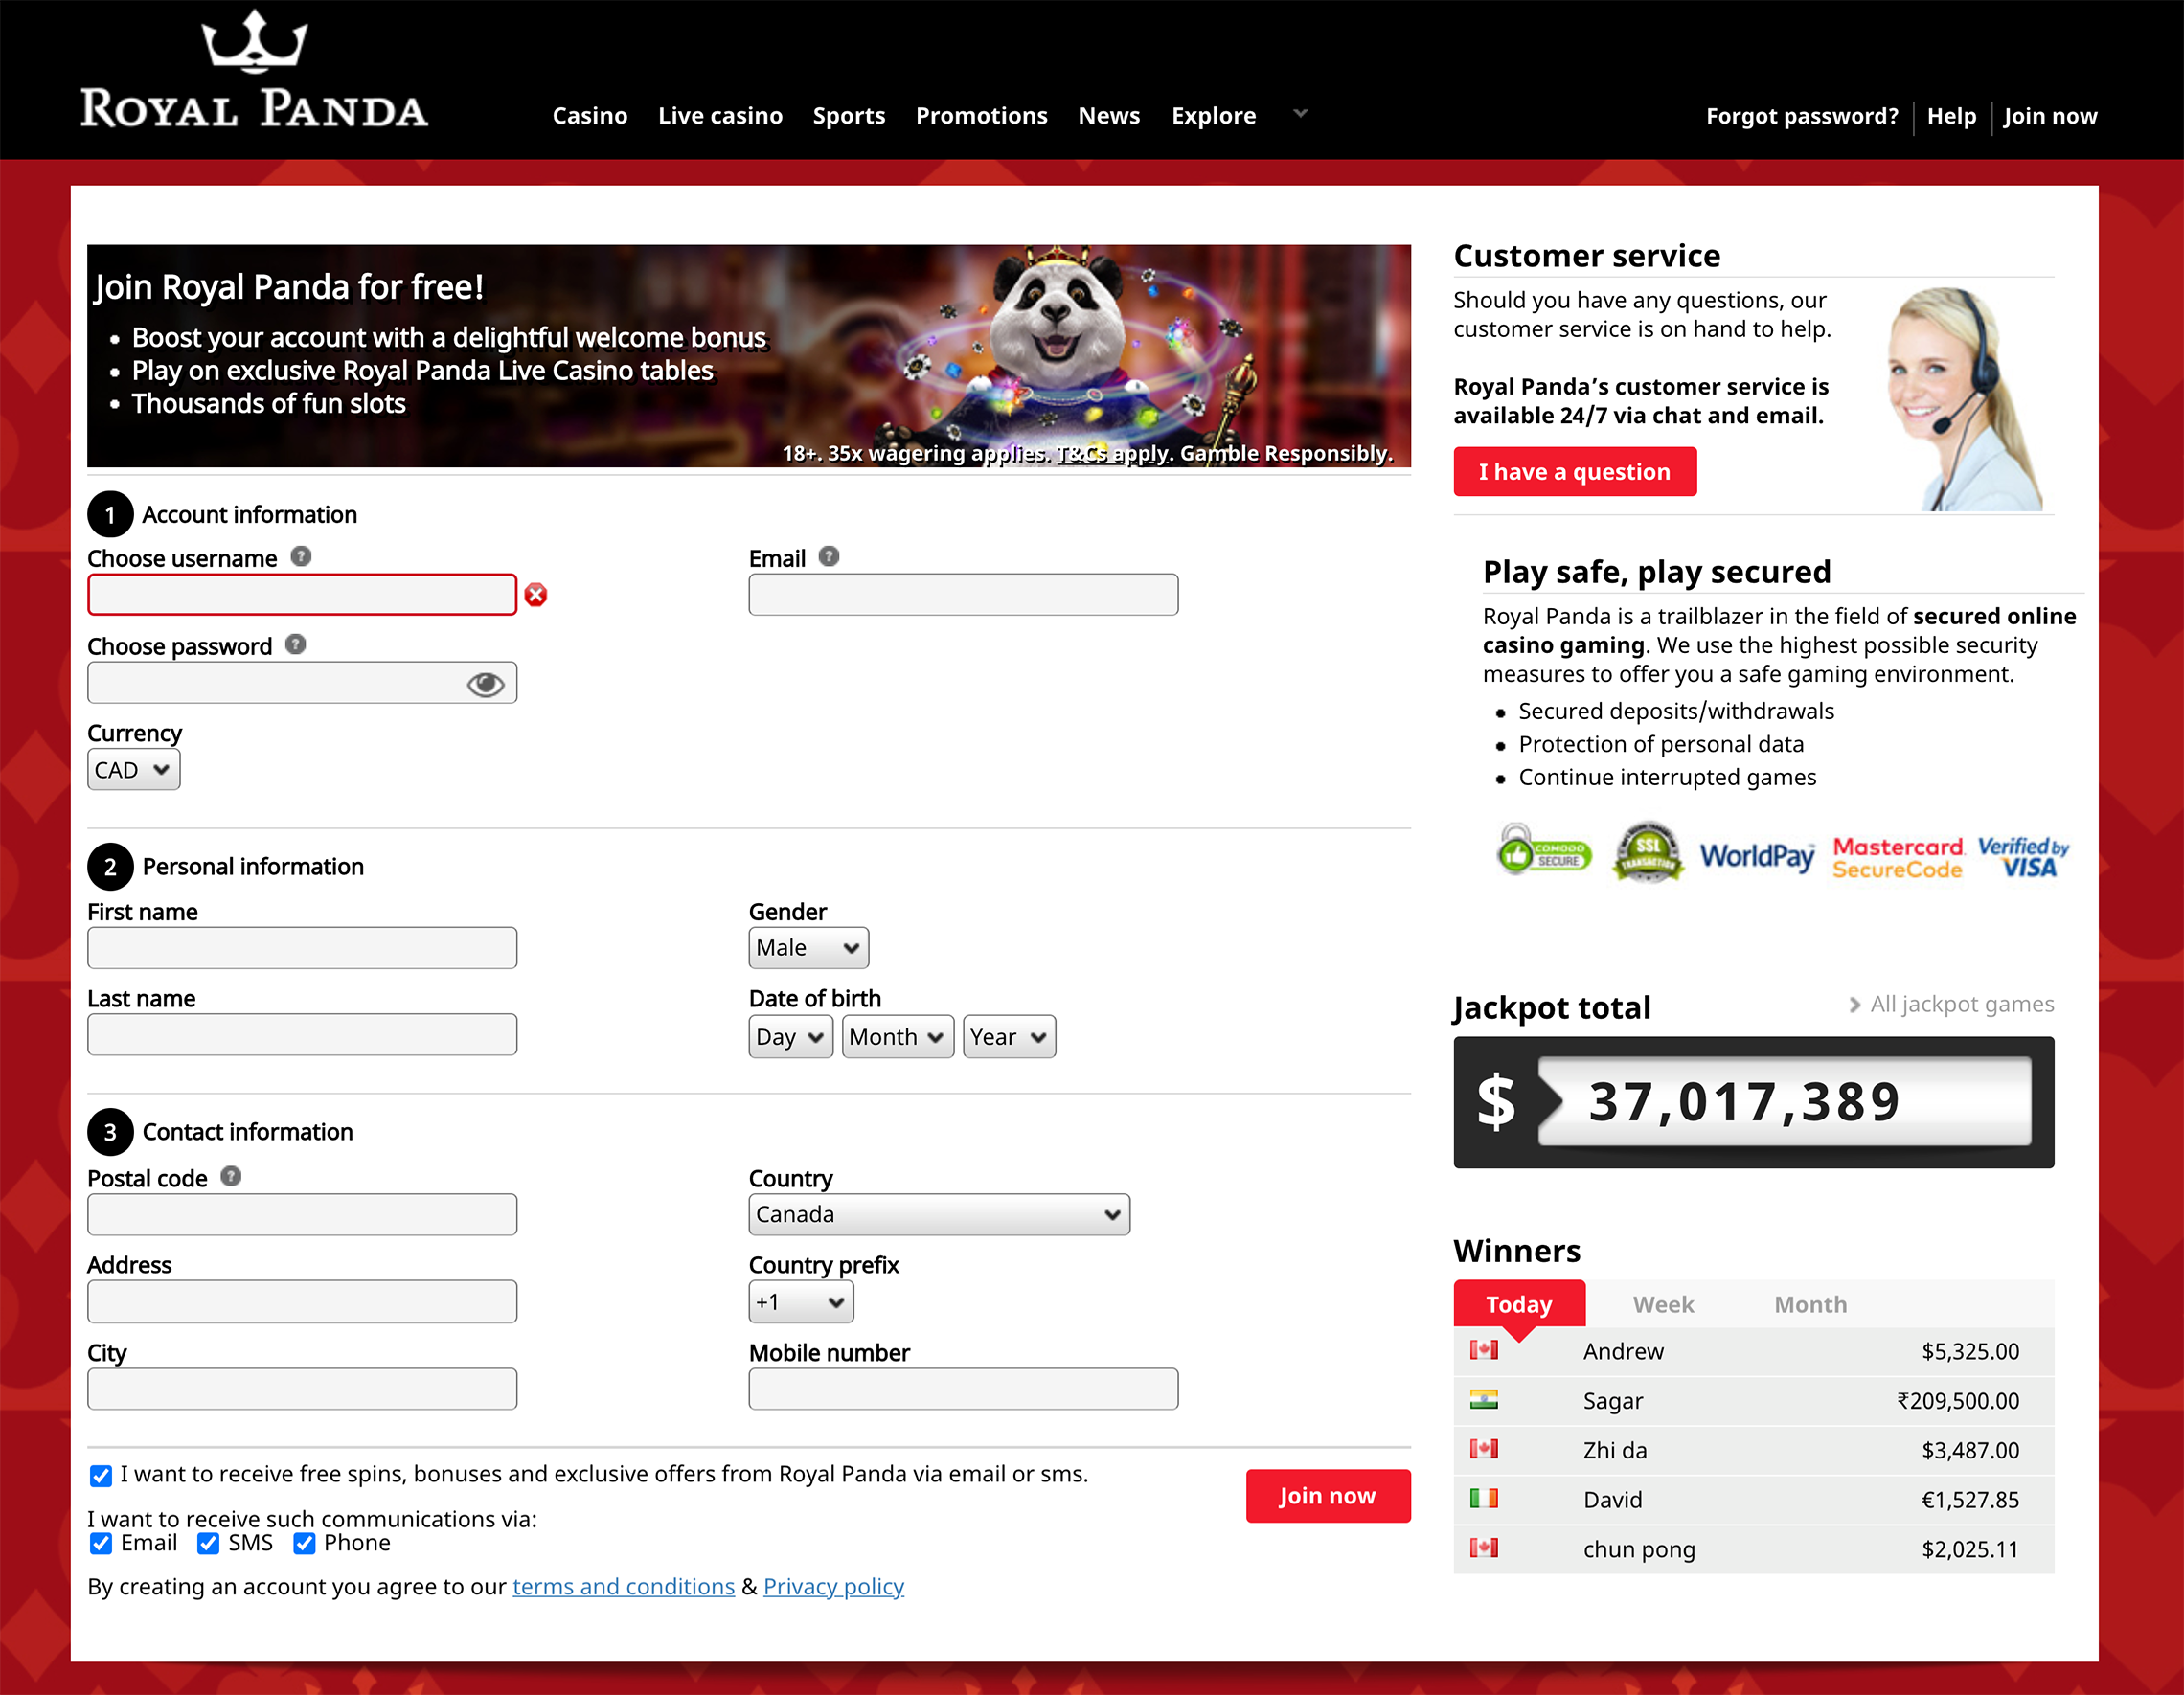
Task: Click the flag icon next to Andrew
Action: click(1484, 1351)
